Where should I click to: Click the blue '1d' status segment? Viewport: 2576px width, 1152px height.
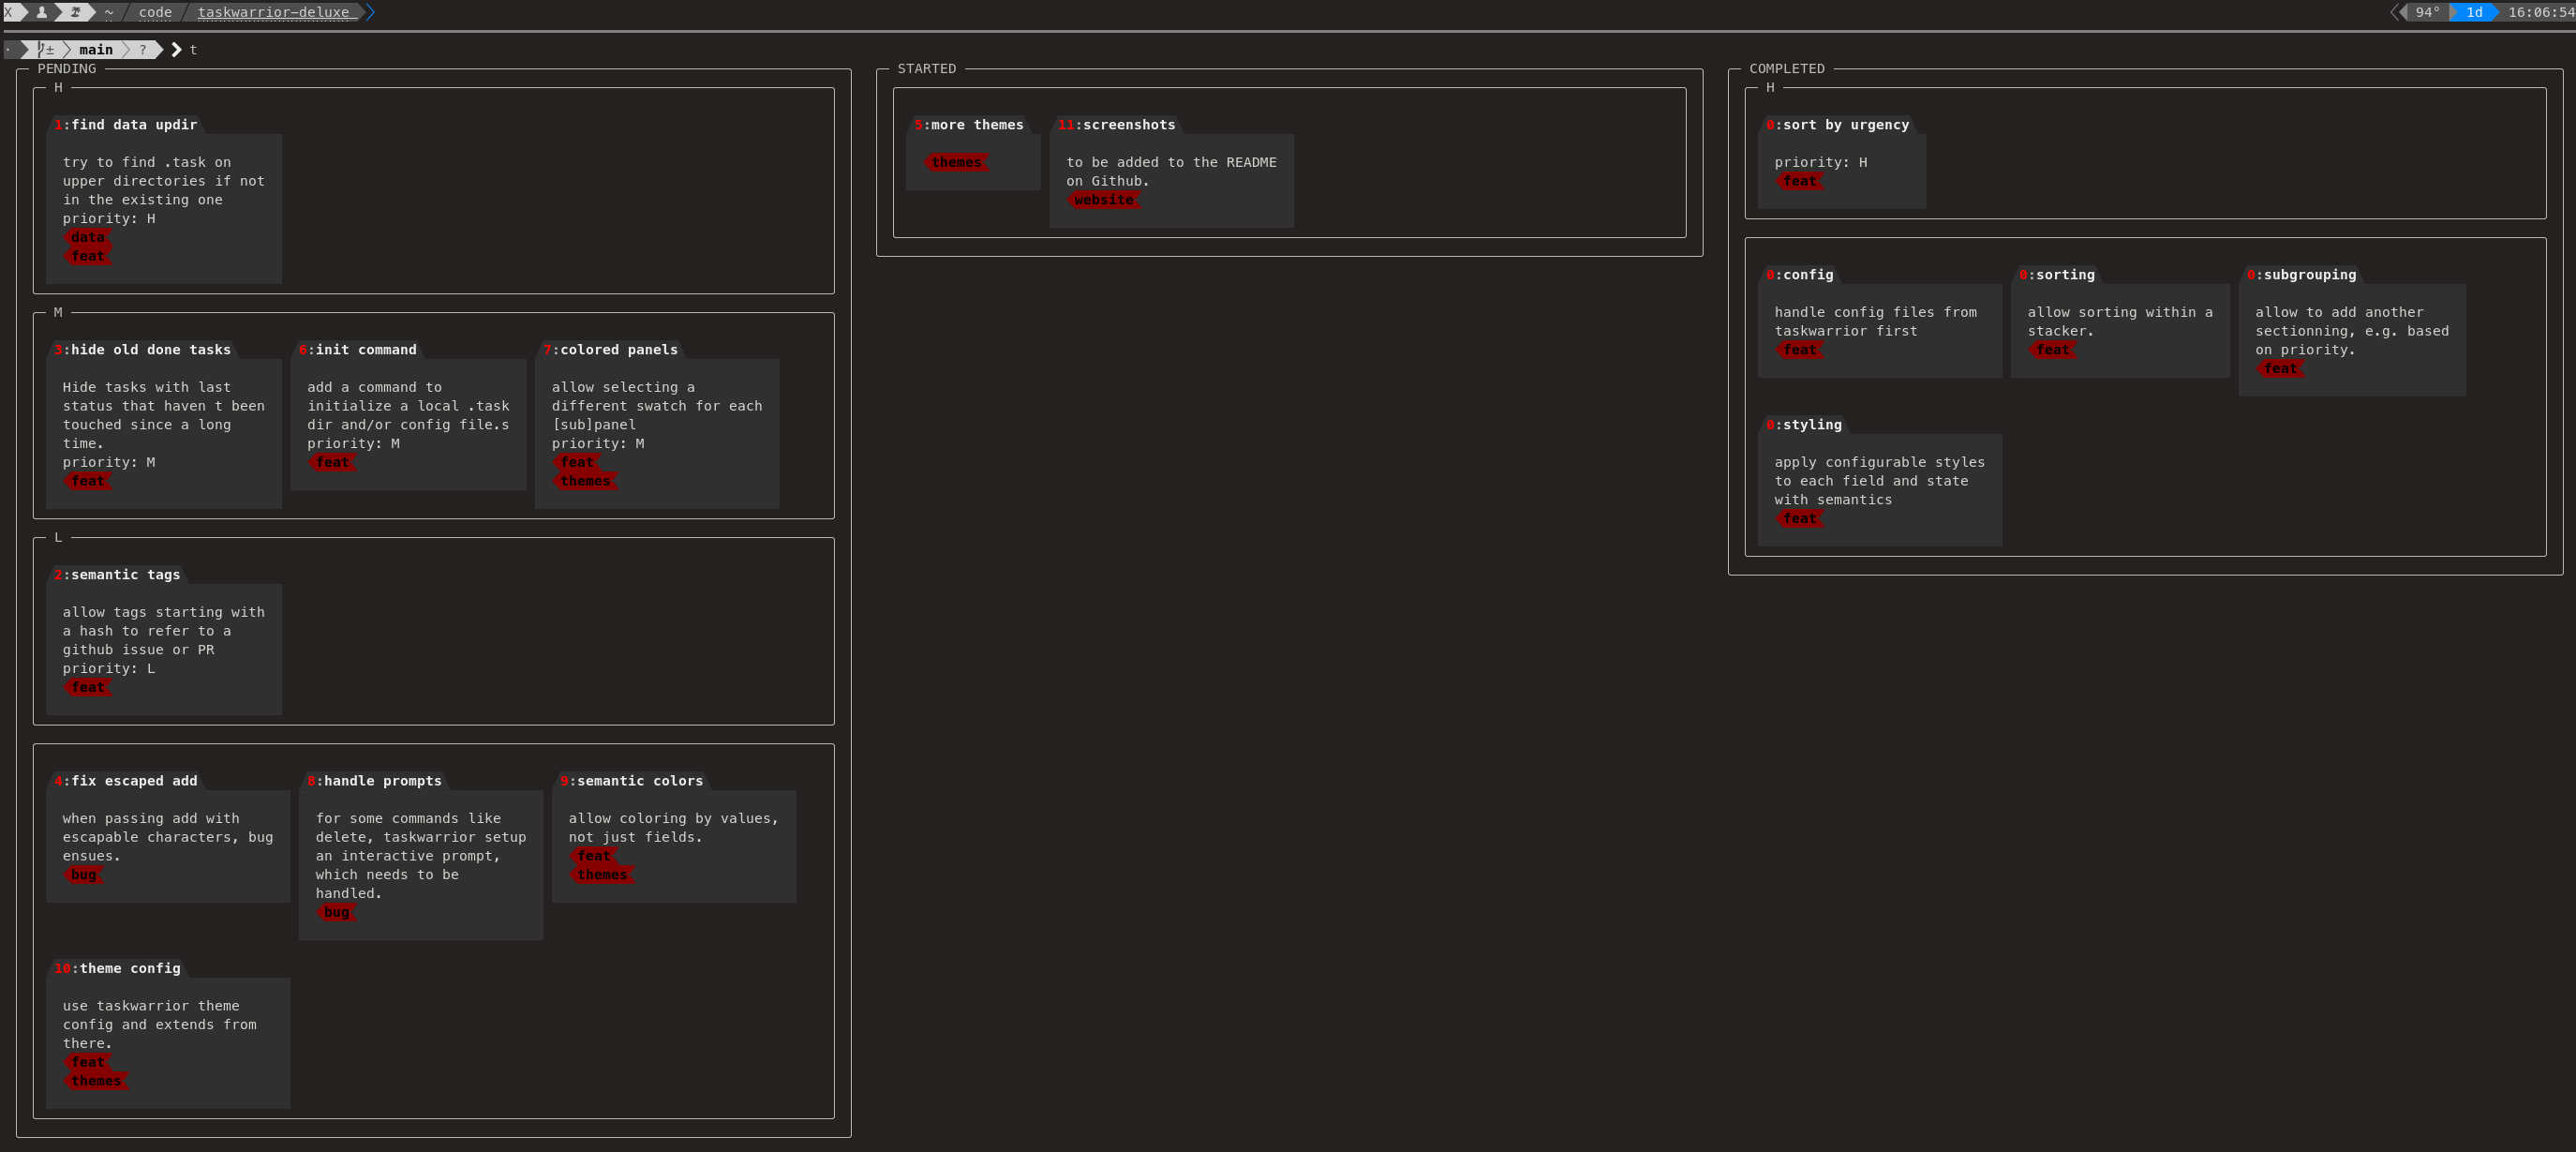(2474, 12)
